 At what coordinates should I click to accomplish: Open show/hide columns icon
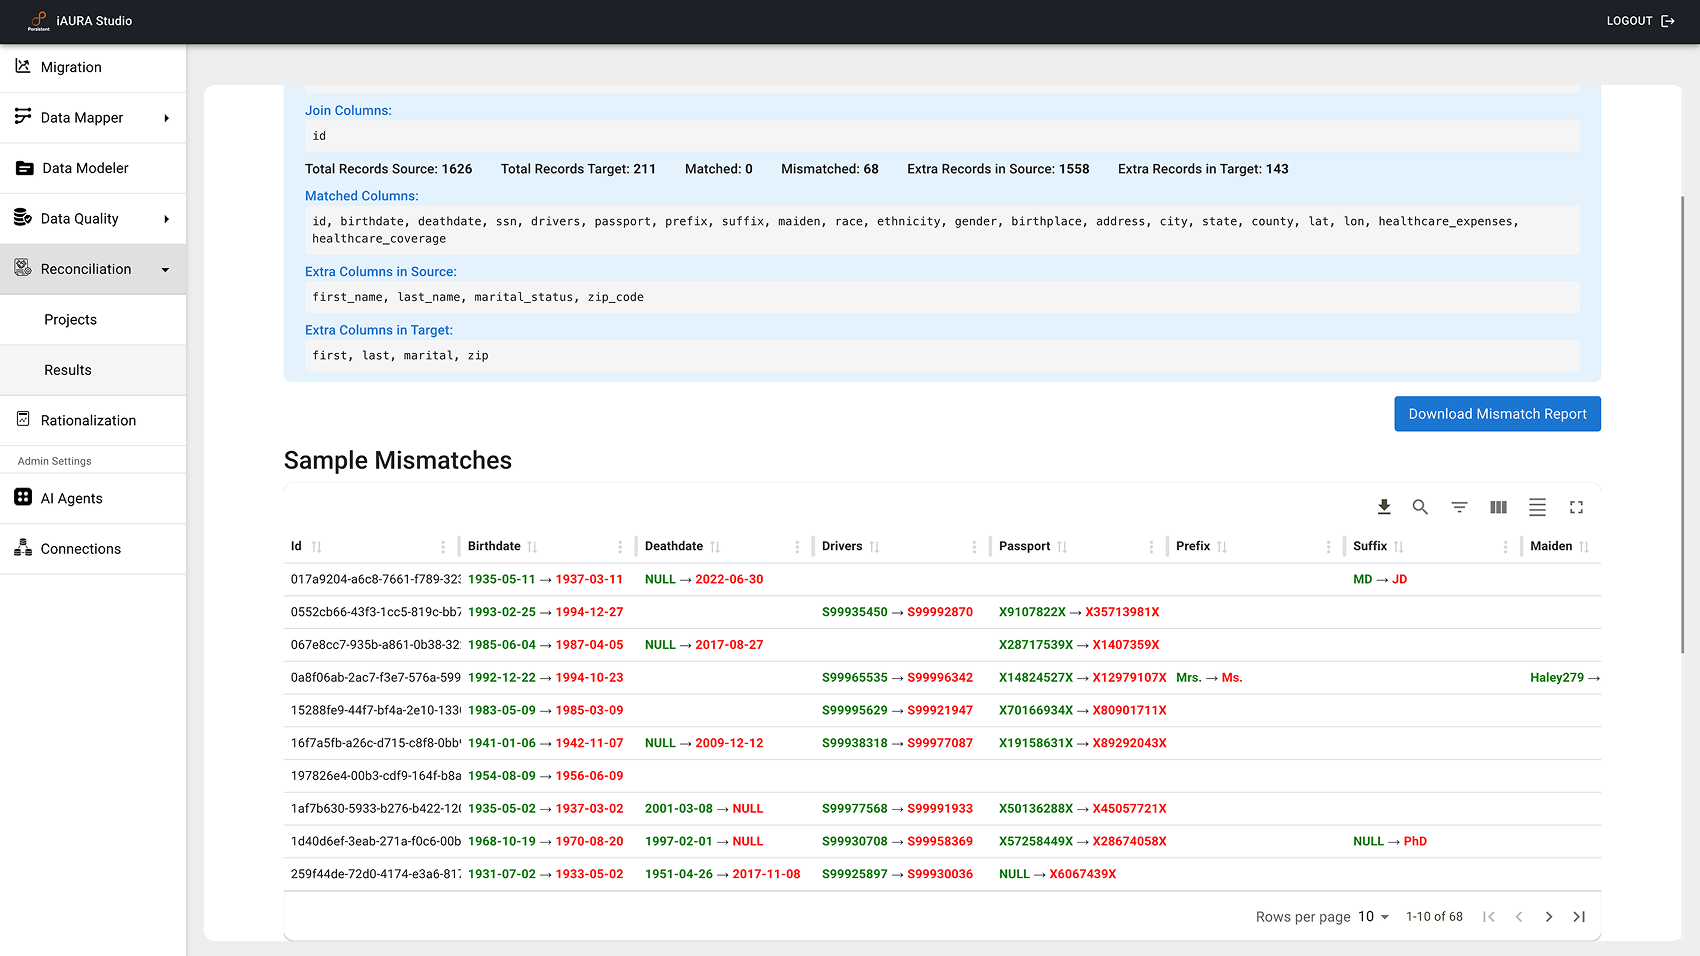tap(1498, 507)
